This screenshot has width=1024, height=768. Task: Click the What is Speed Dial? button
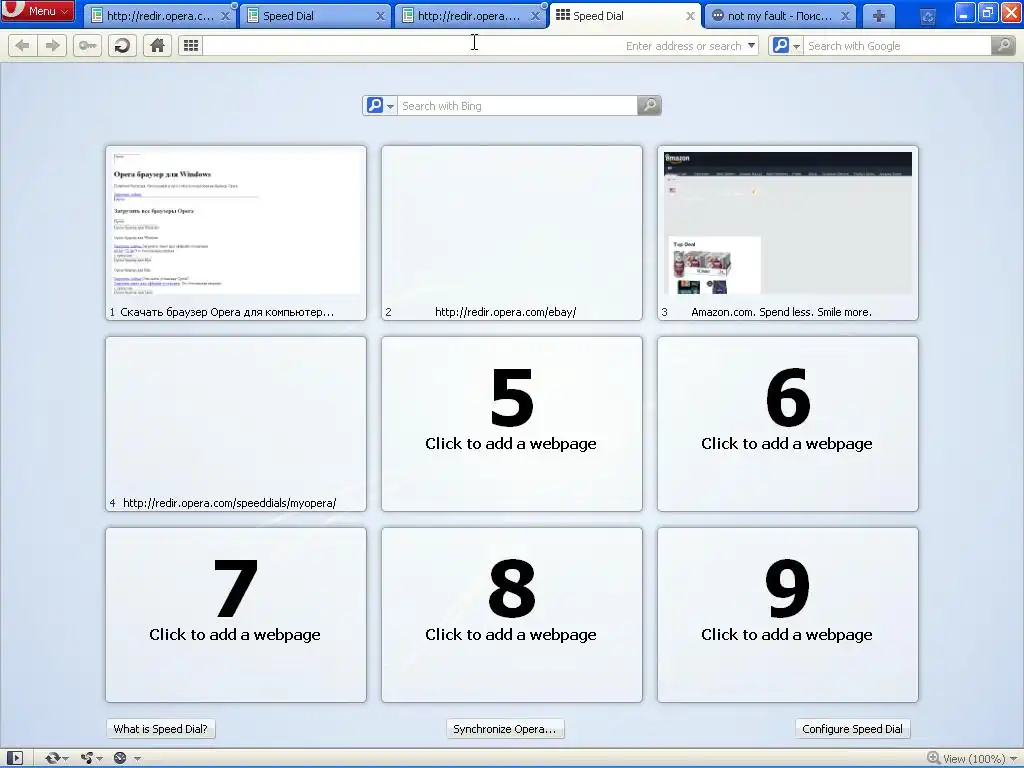pyautogui.click(x=161, y=729)
